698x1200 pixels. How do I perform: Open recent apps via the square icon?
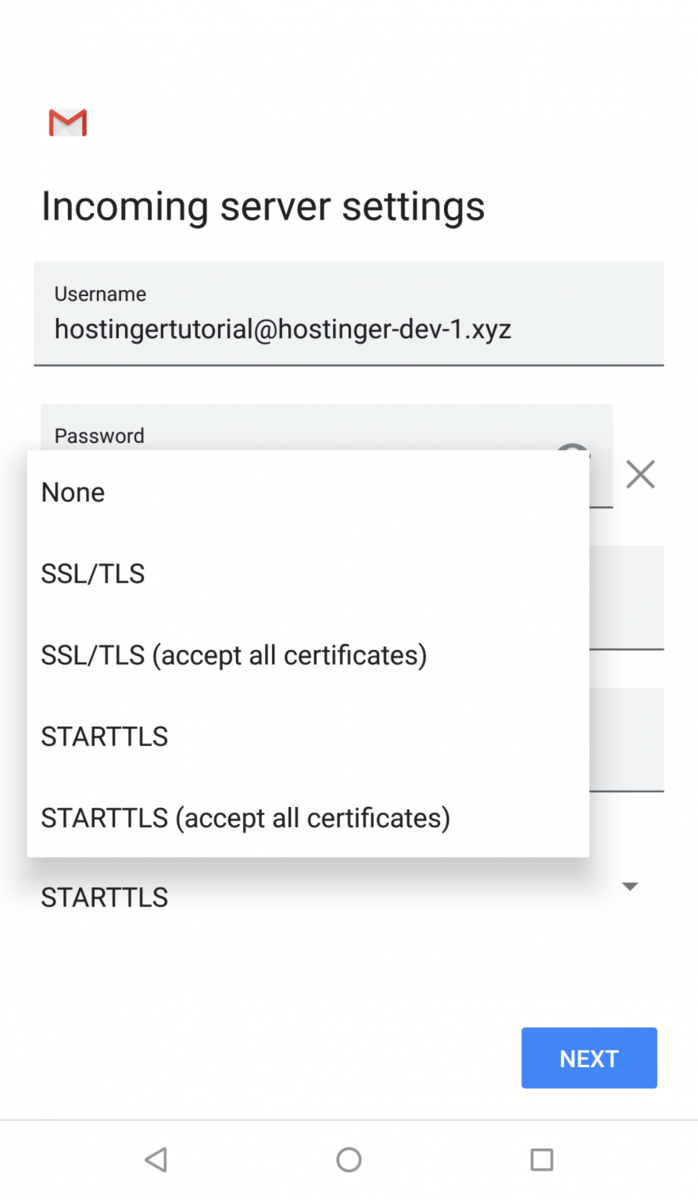click(x=542, y=1159)
